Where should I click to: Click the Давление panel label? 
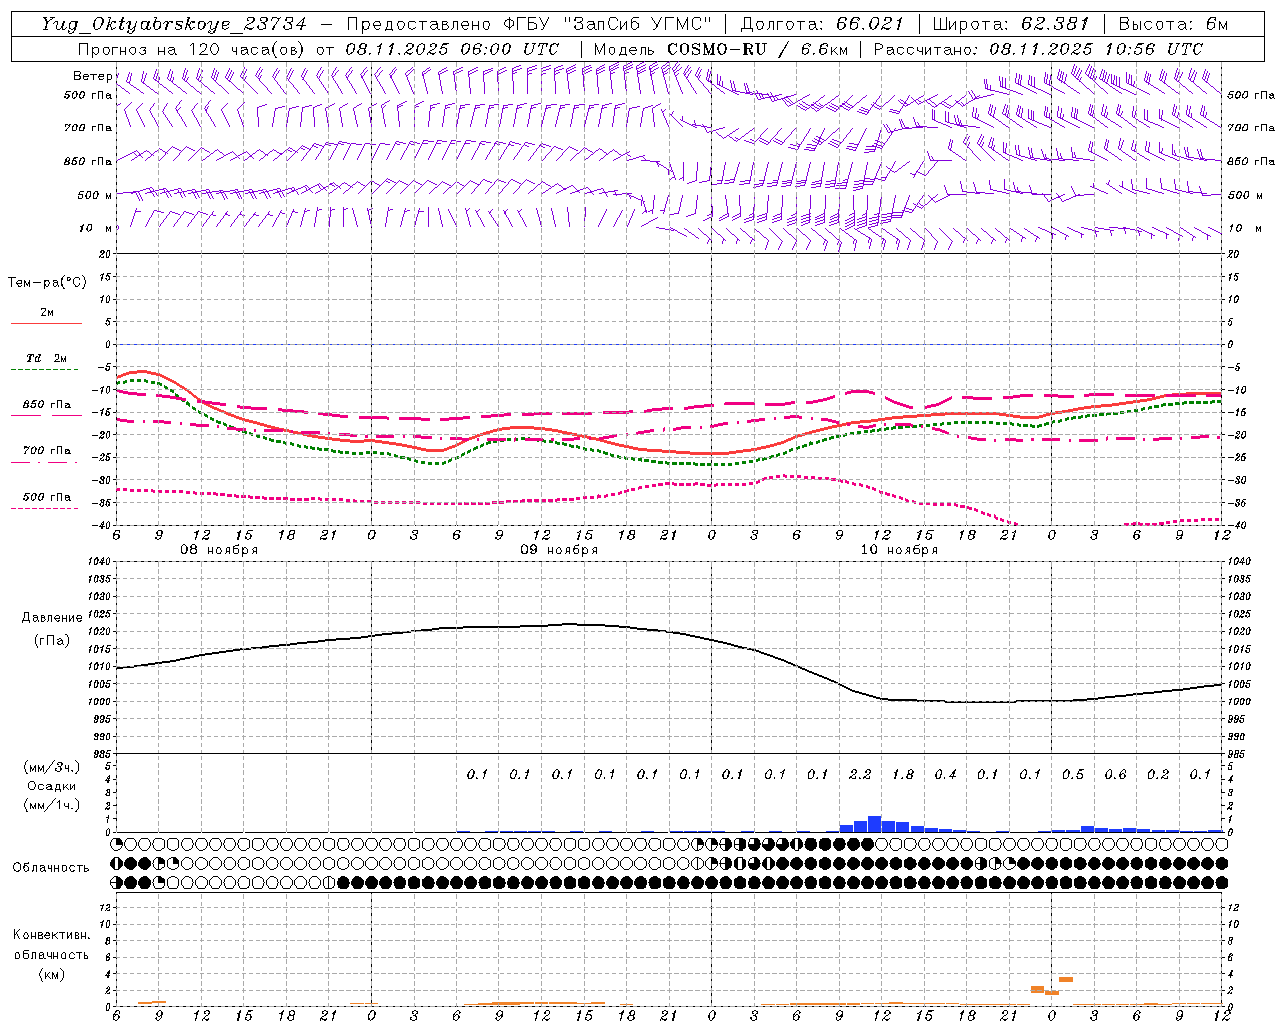(52, 618)
